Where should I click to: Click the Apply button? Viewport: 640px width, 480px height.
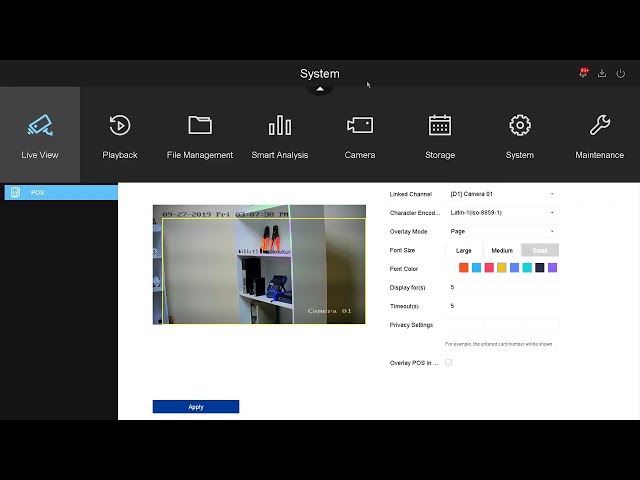point(196,407)
